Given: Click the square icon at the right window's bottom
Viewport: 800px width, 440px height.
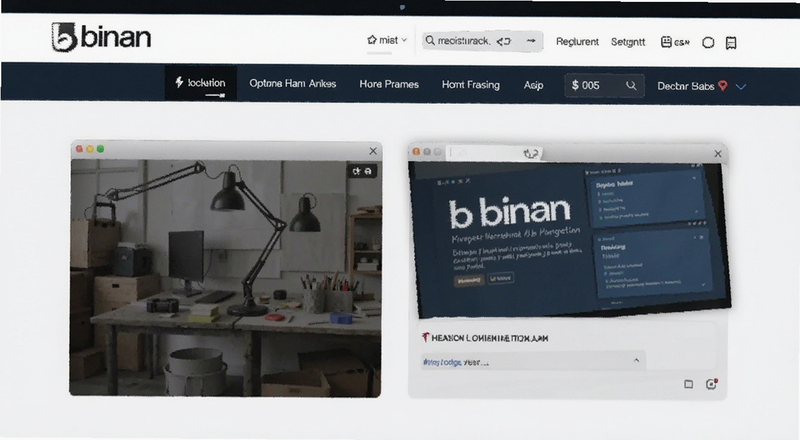Looking at the screenshot, I should click(x=688, y=384).
